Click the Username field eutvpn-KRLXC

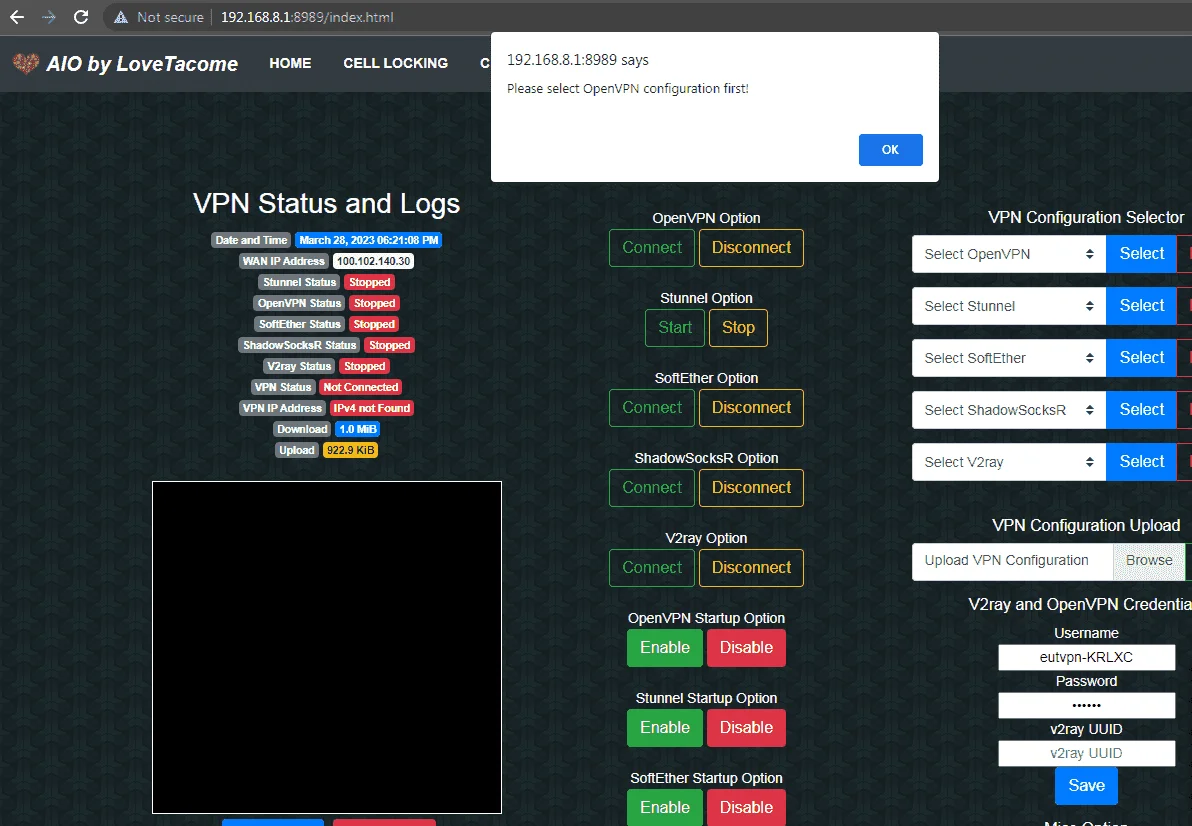point(1086,657)
